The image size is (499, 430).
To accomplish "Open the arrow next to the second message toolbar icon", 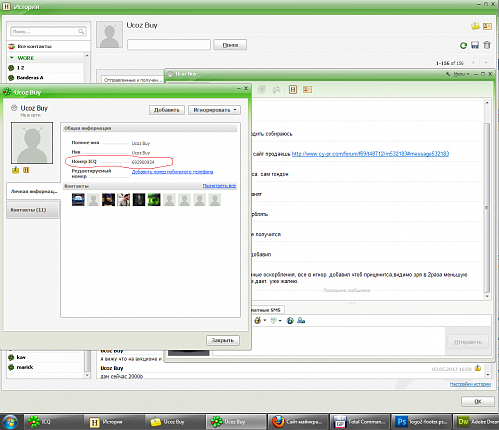I will tap(280, 321).
